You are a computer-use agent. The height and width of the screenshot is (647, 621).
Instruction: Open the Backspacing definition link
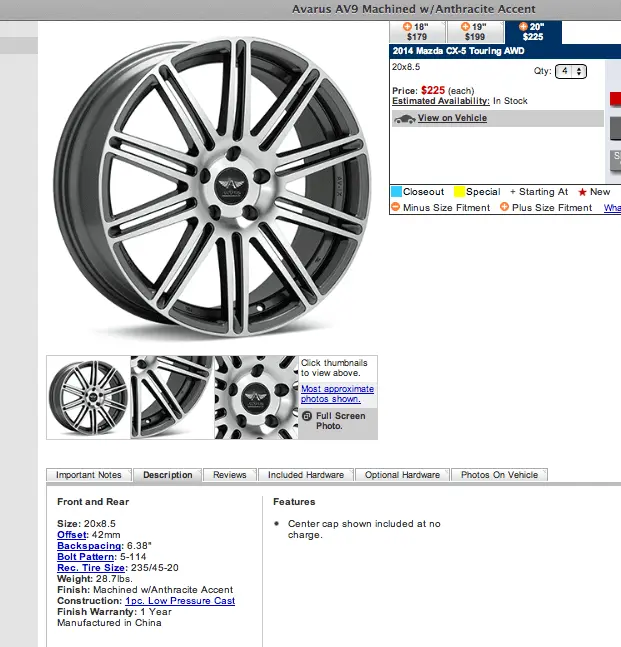(x=88, y=546)
